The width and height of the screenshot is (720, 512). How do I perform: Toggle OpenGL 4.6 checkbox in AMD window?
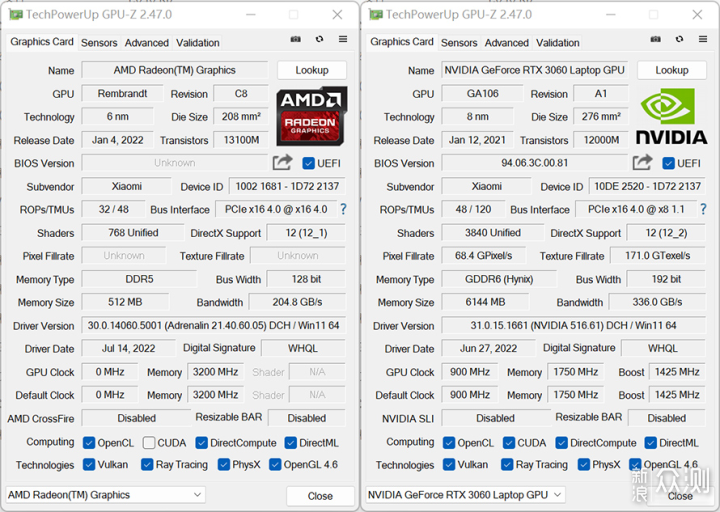(275, 464)
